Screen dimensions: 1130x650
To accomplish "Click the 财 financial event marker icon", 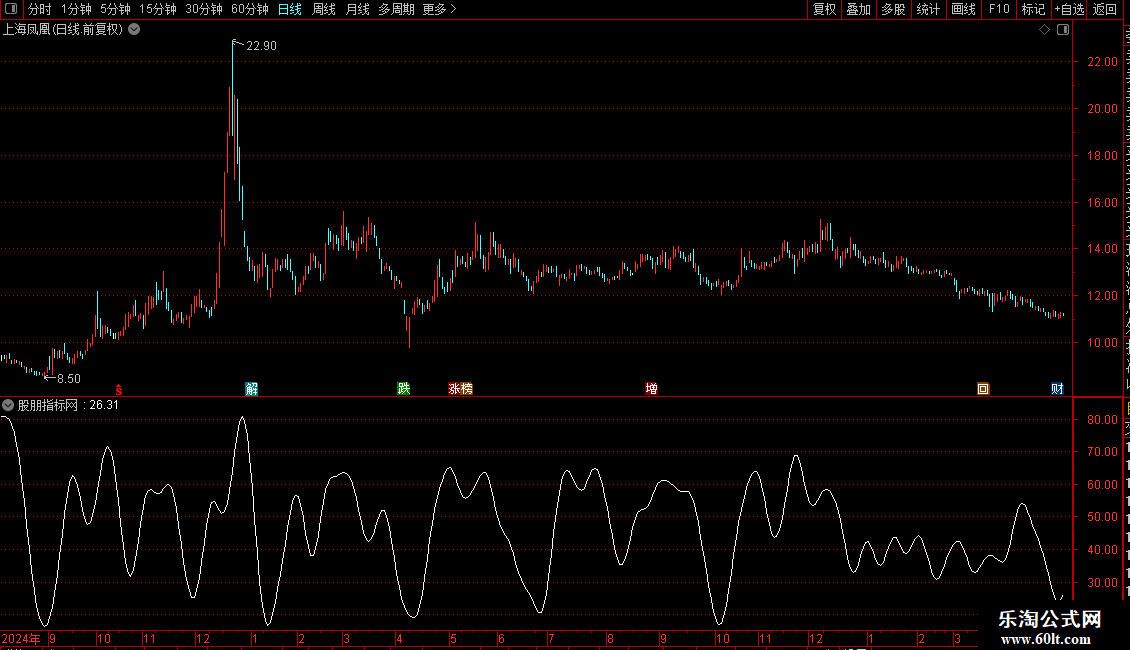I will (1057, 388).
